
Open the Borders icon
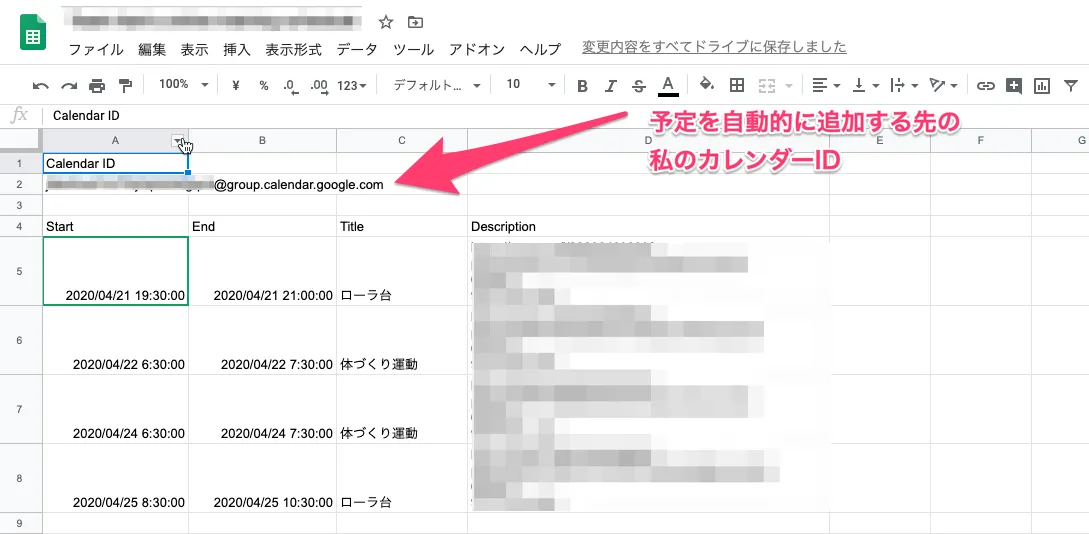click(737, 85)
